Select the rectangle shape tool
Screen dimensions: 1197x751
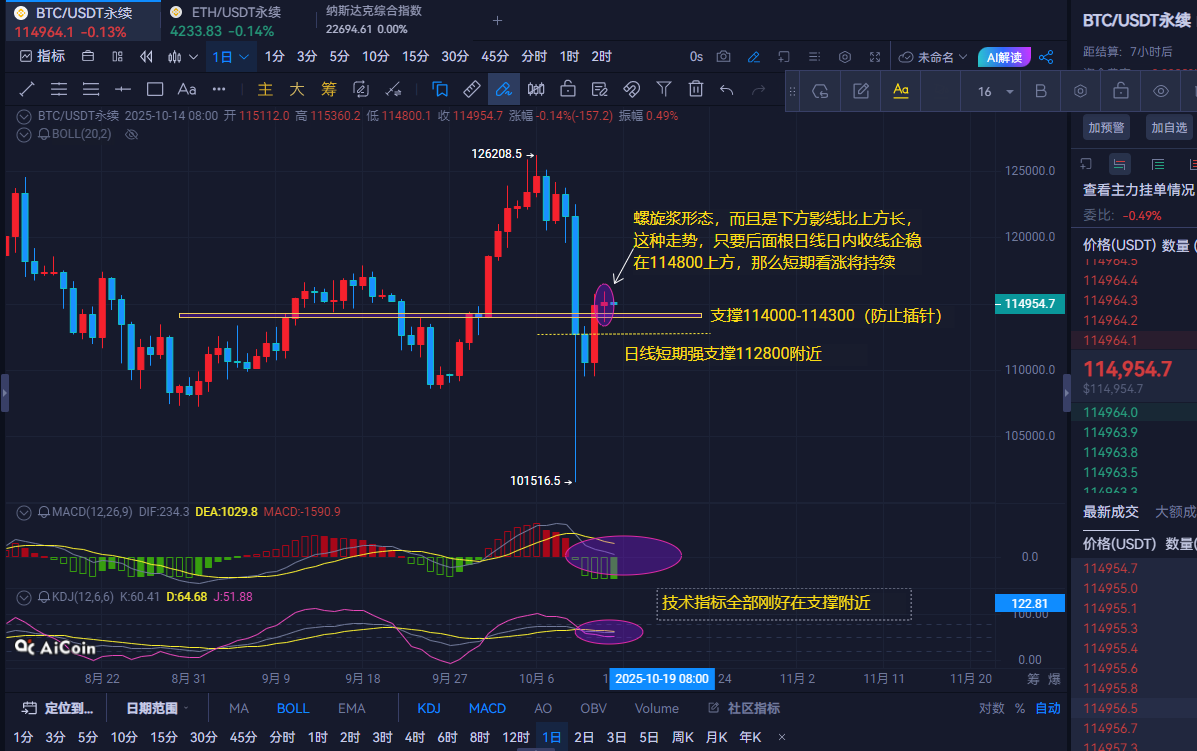tap(155, 89)
